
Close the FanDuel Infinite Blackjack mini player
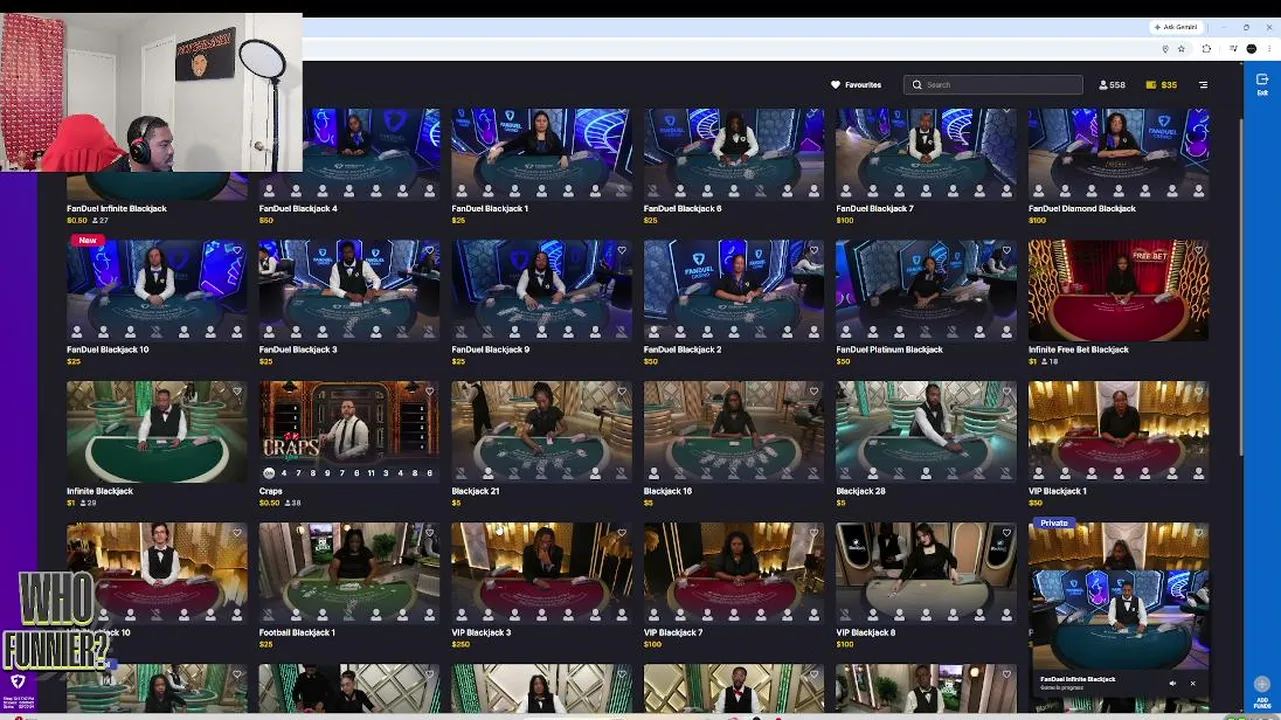pos(1192,684)
